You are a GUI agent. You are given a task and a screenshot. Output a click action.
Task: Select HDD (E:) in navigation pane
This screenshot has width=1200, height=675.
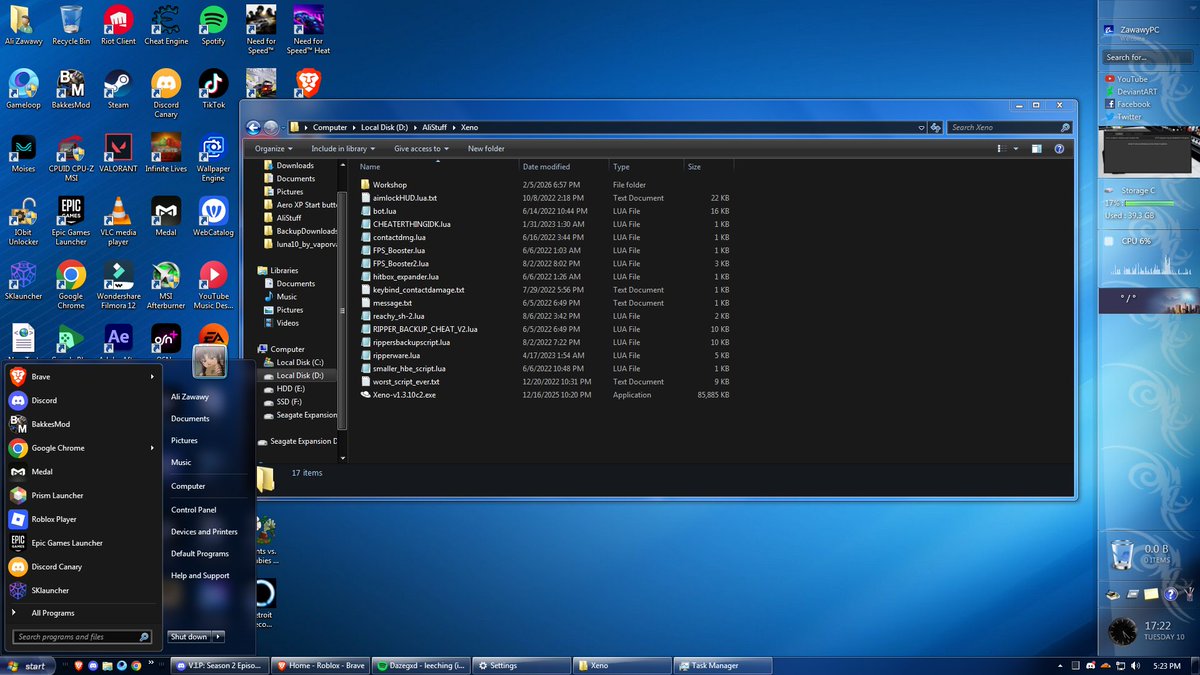[291, 388]
